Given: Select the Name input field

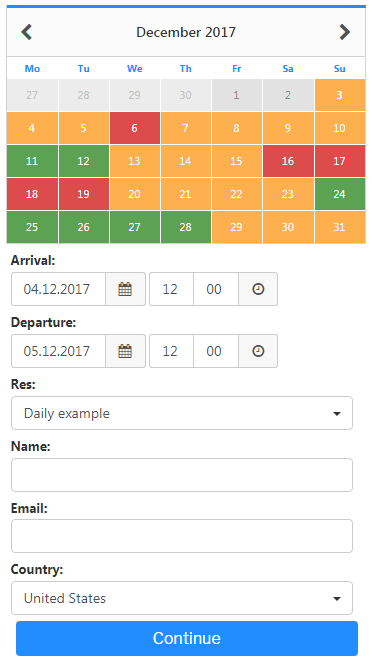Looking at the screenshot, I should [x=182, y=475].
